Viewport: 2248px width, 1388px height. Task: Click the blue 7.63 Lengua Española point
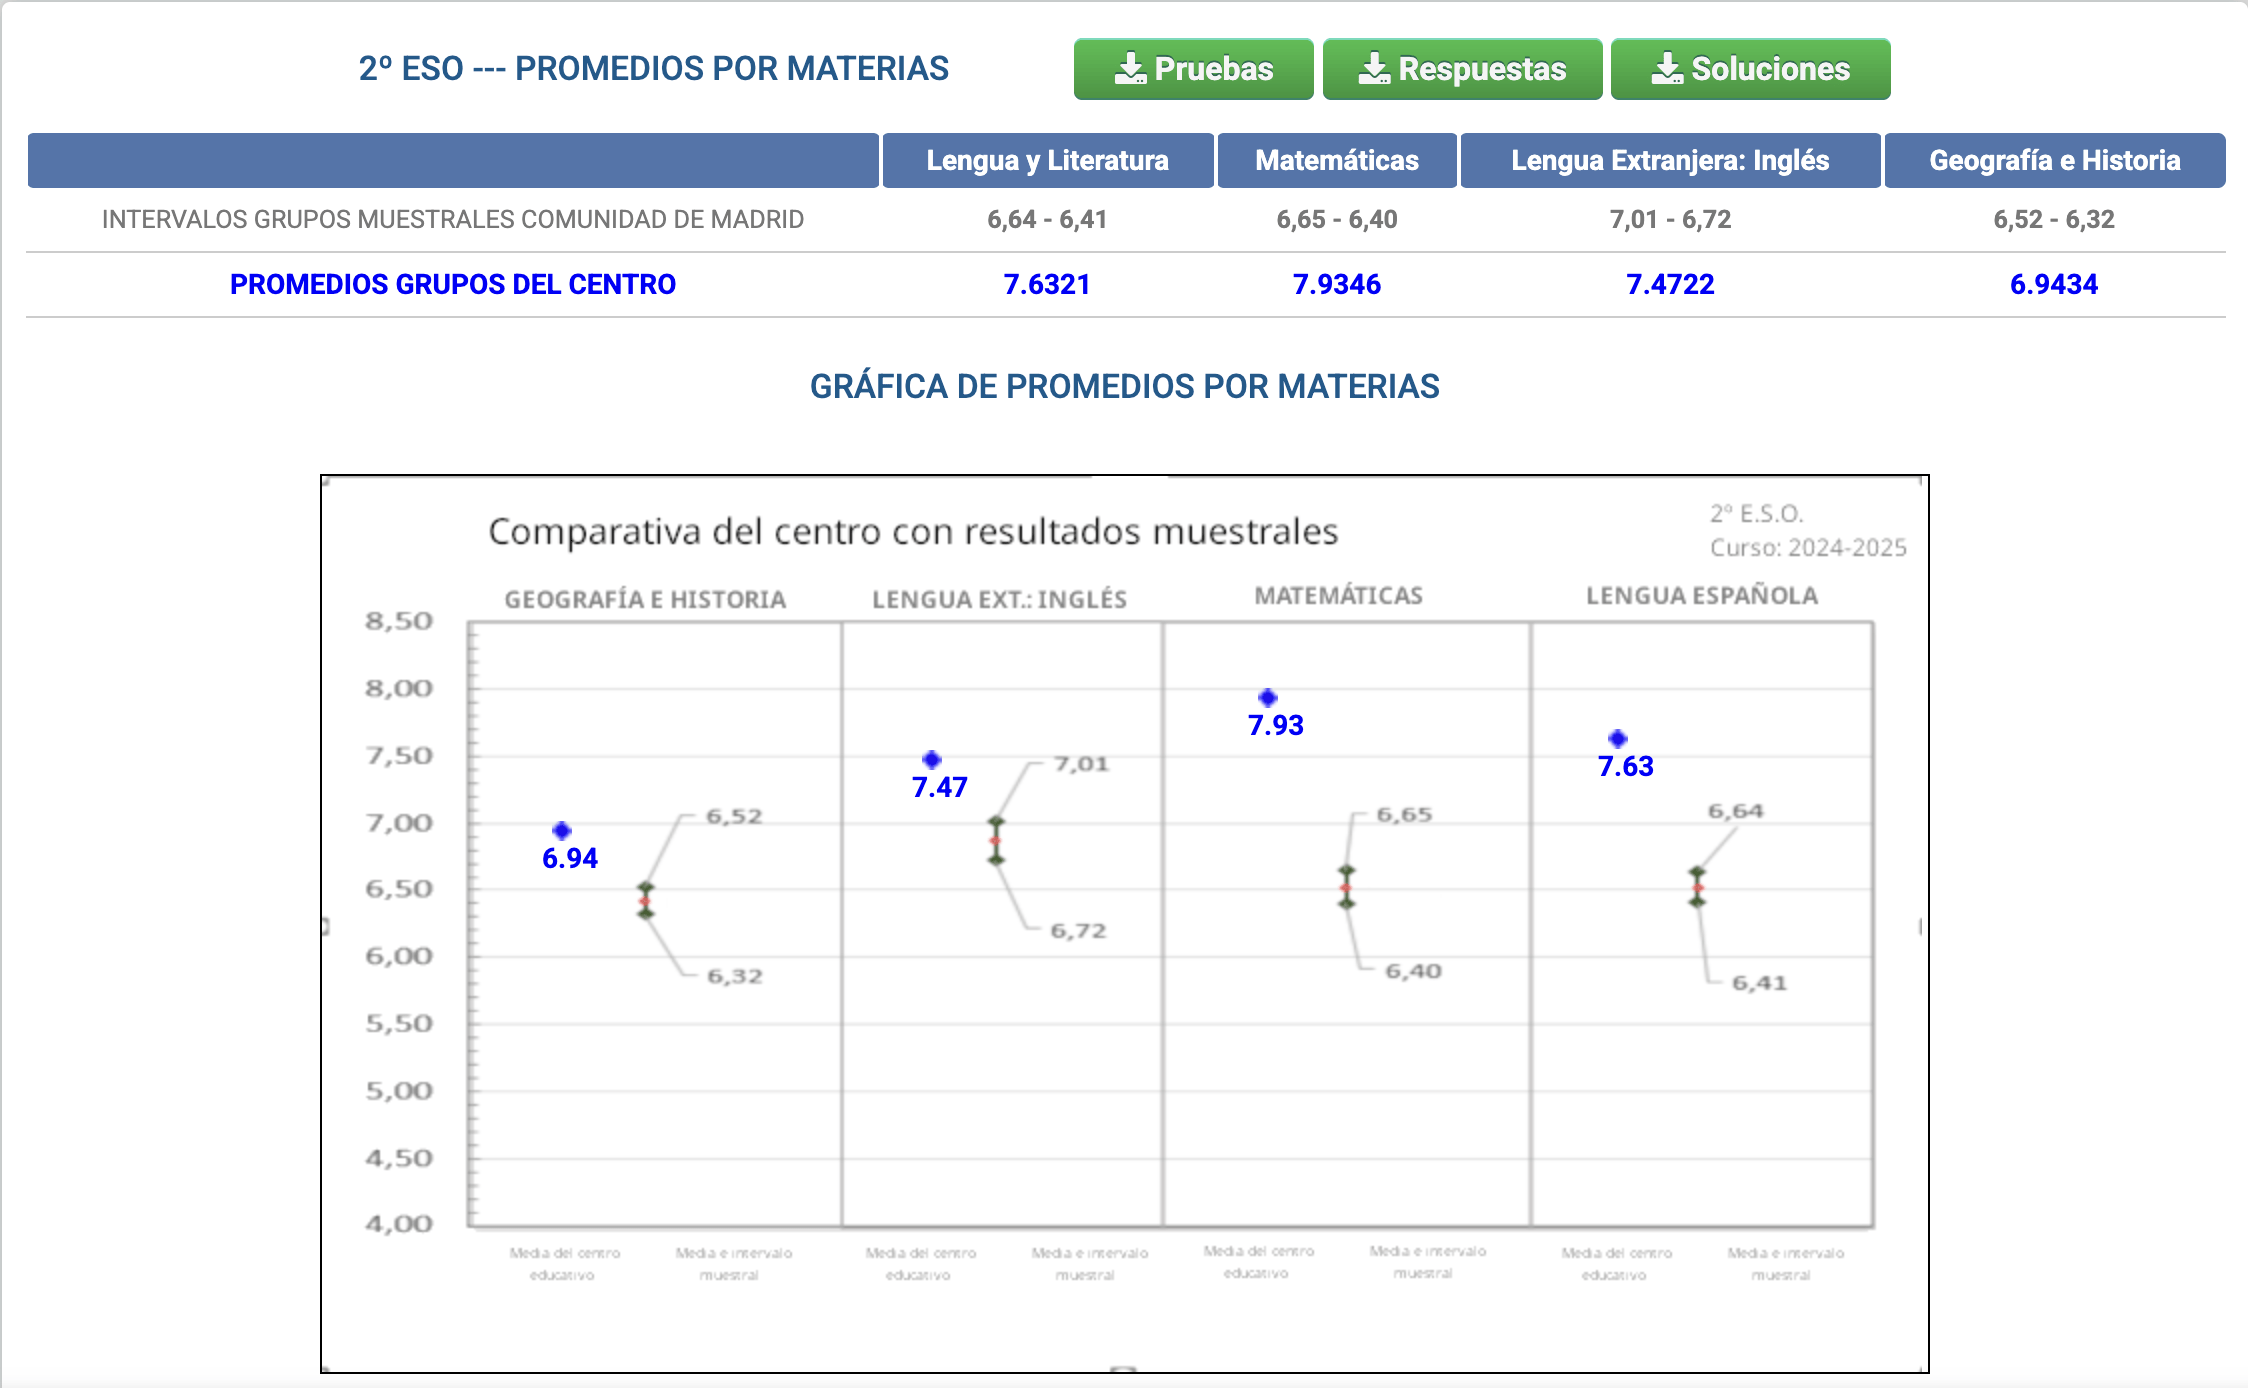[1618, 739]
